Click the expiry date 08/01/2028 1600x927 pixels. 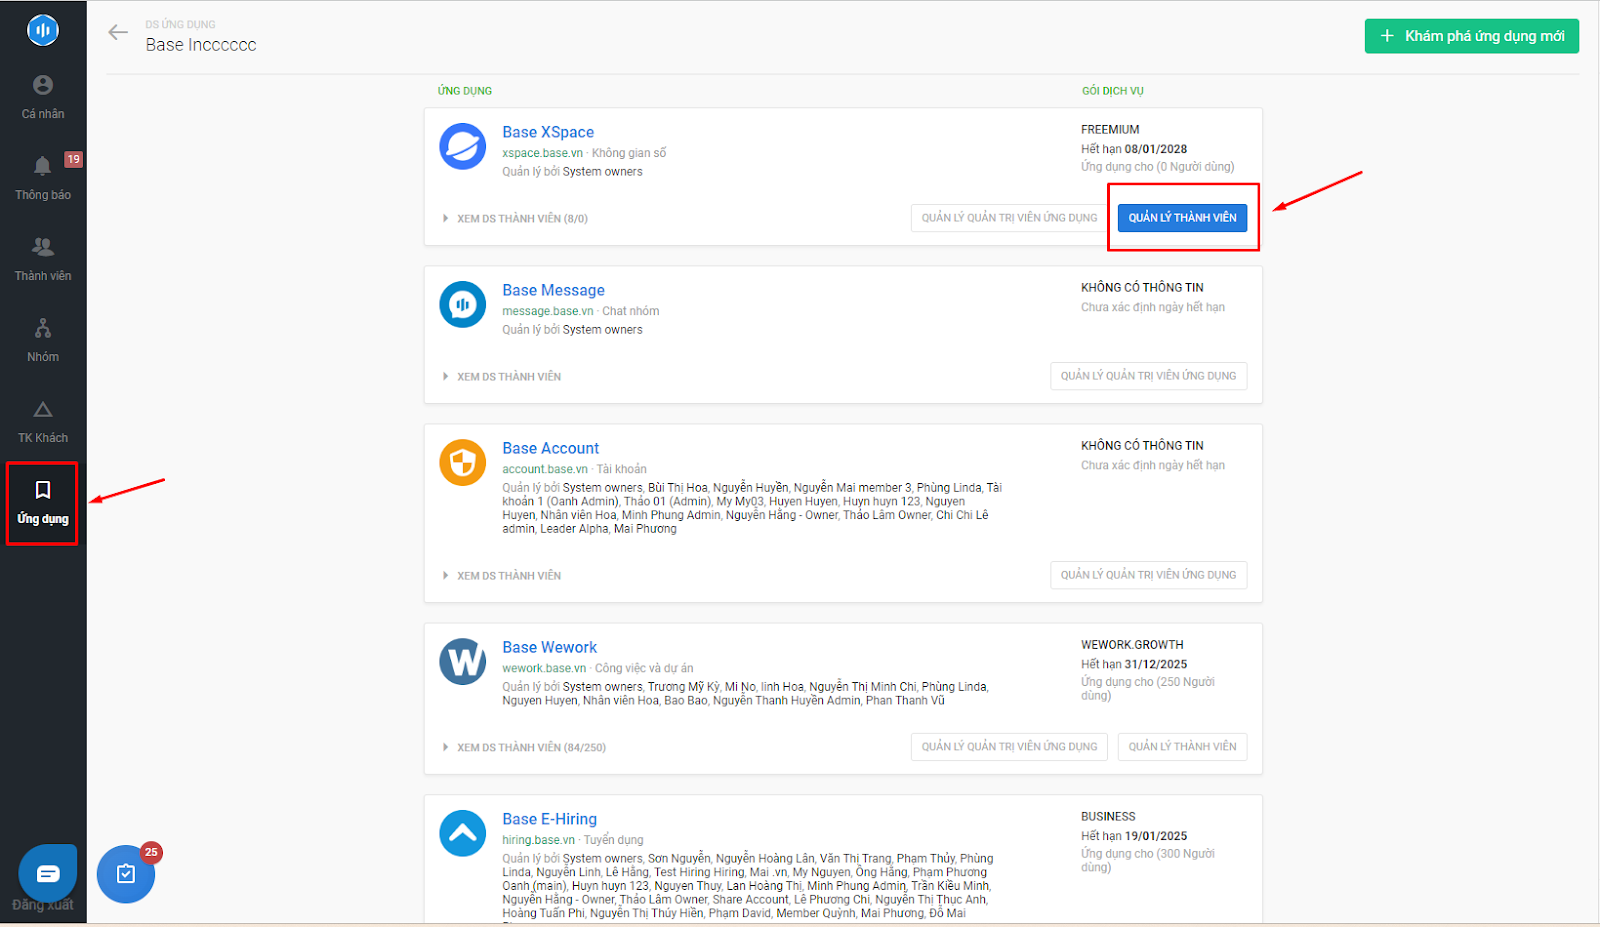click(1156, 149)
